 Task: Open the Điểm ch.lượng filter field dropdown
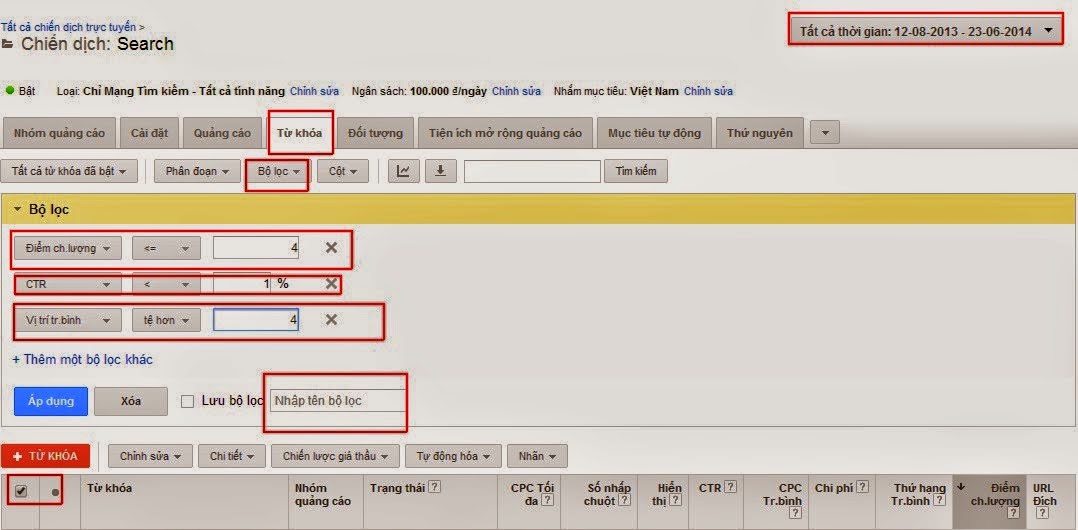point(67,248)
